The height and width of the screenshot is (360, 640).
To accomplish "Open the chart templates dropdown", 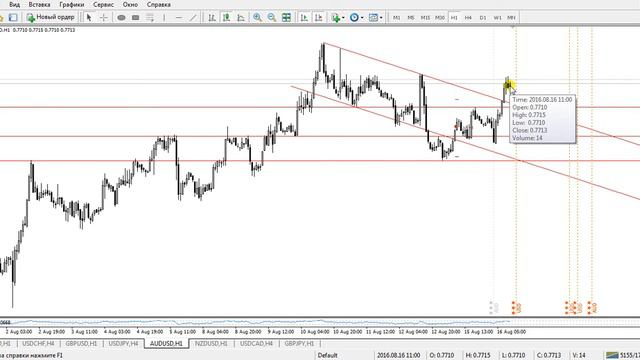I will (375, 18).
